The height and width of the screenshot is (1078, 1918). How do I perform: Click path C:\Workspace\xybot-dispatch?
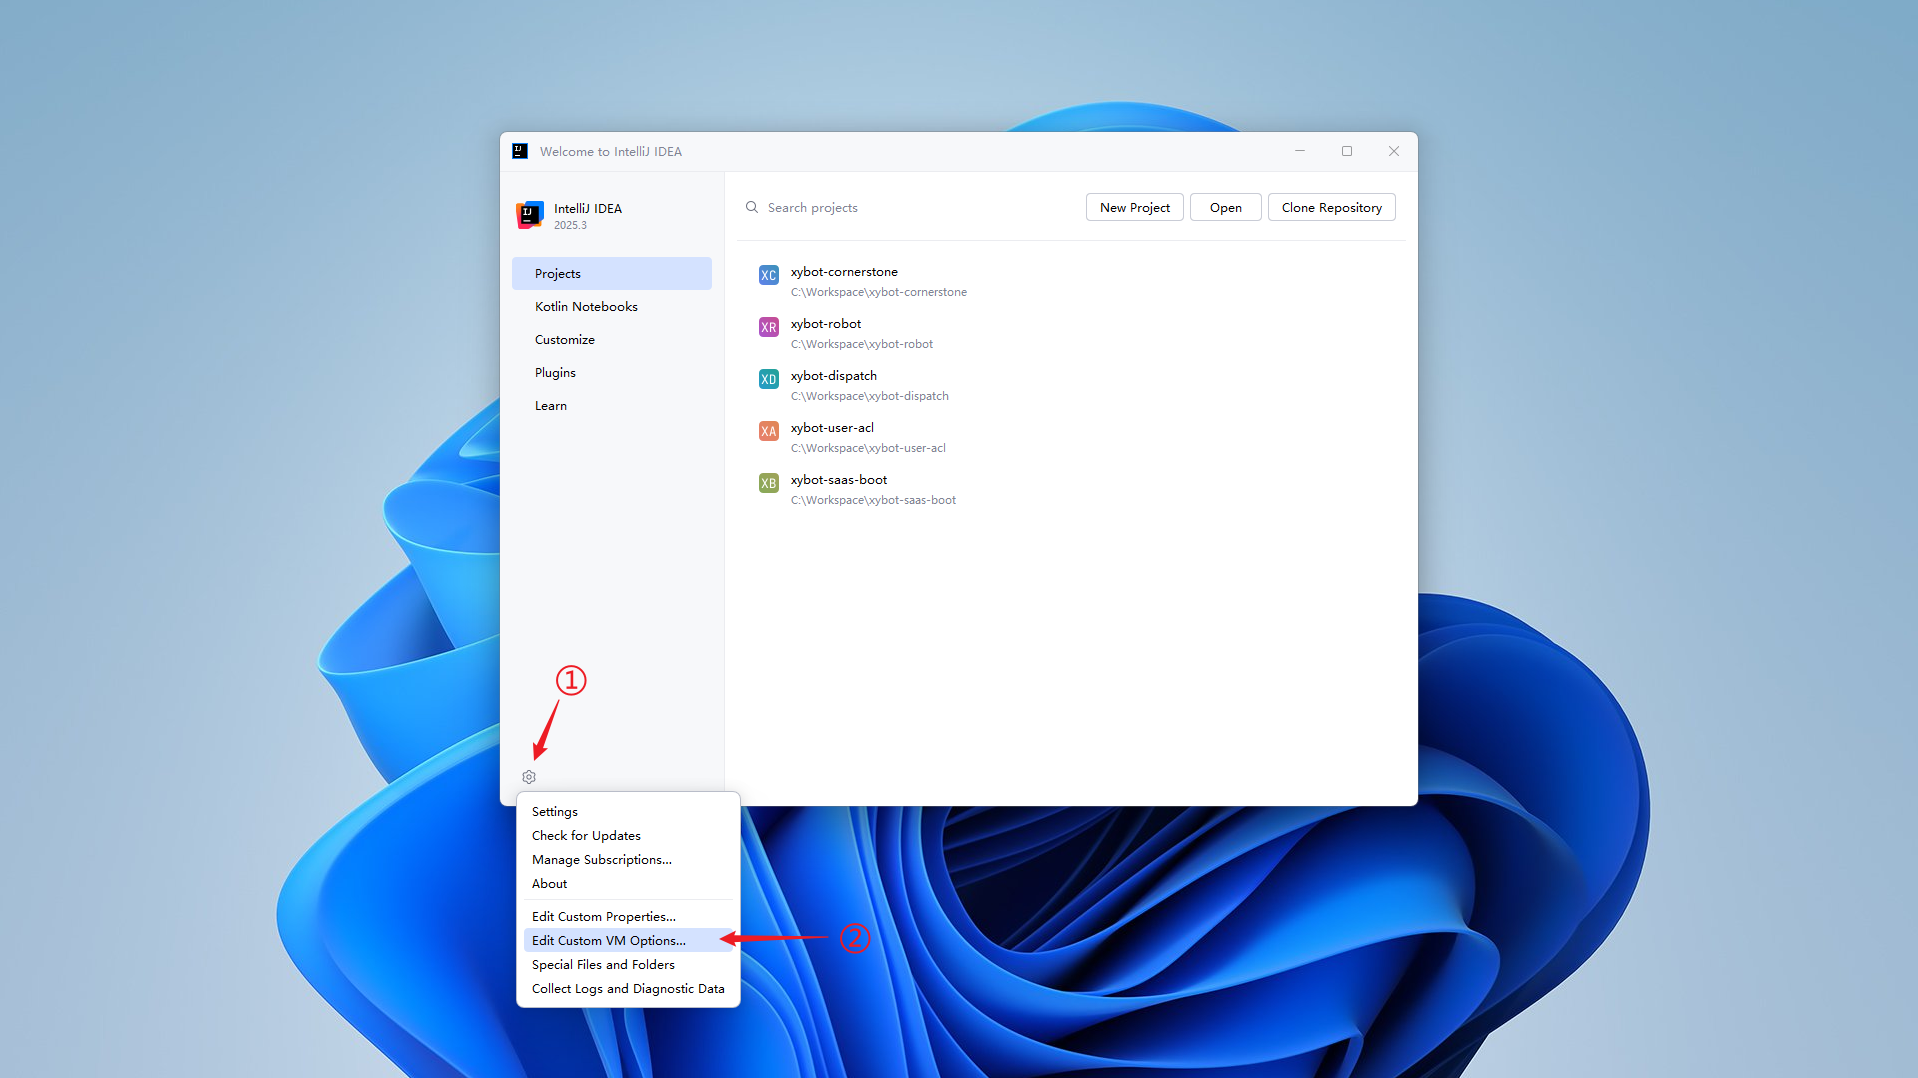coord(869,396)
